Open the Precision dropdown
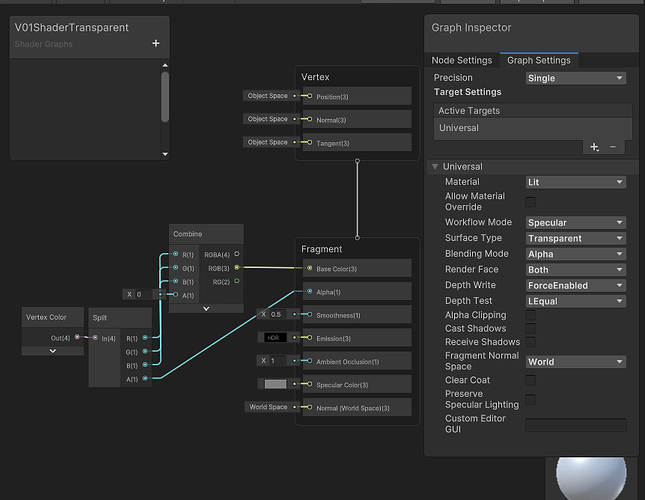This screenshot has height=500, width=645. coord(576,78)
